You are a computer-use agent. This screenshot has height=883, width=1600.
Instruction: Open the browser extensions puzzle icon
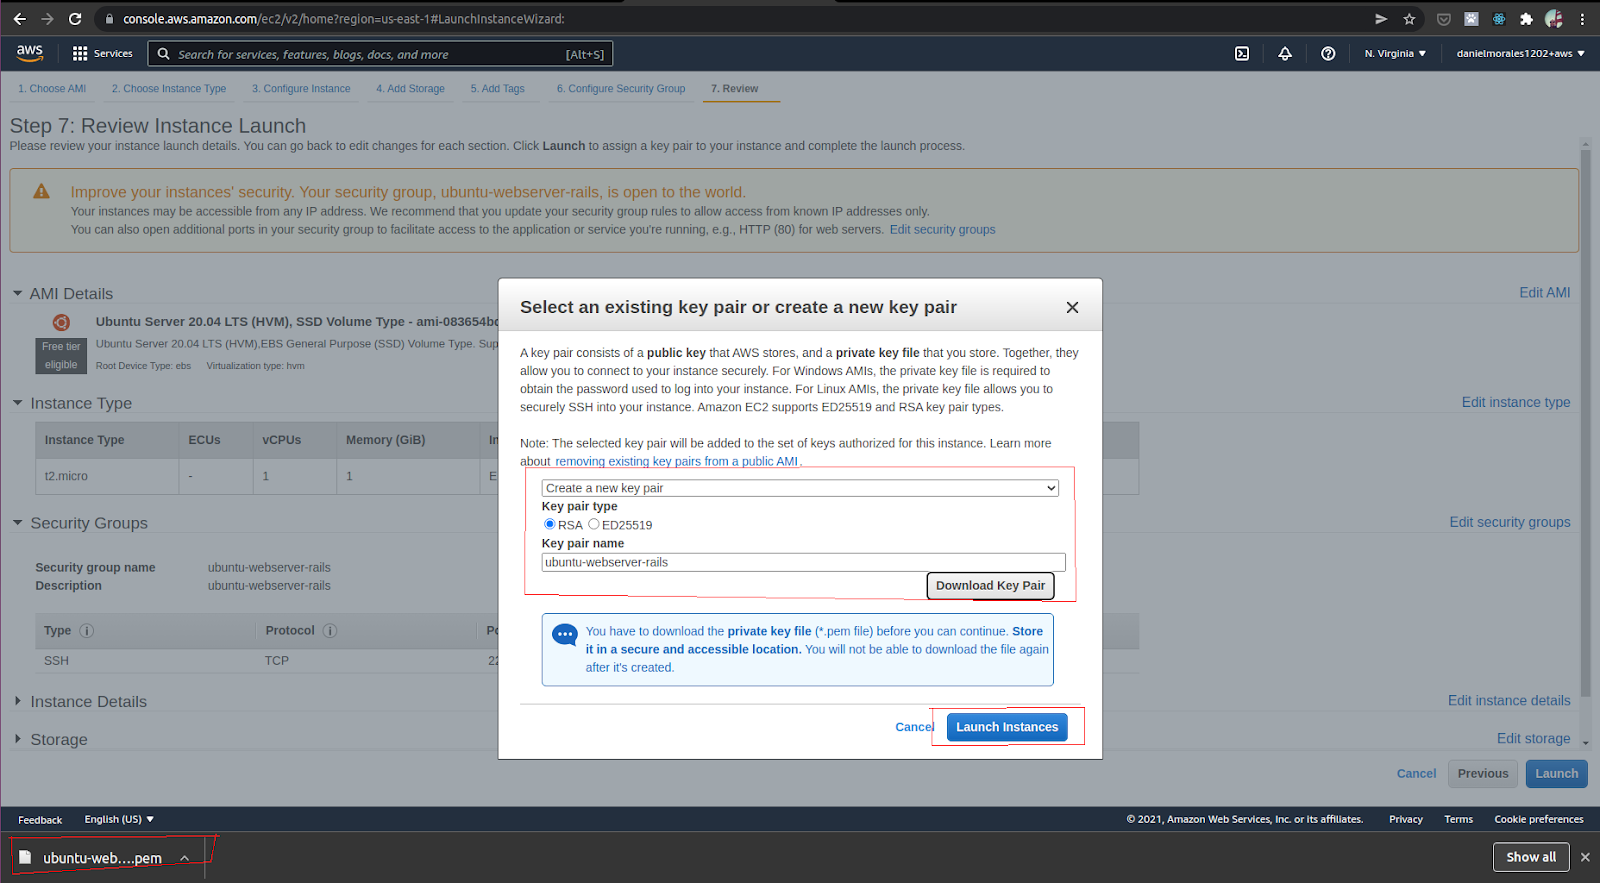coord(1526,19)
